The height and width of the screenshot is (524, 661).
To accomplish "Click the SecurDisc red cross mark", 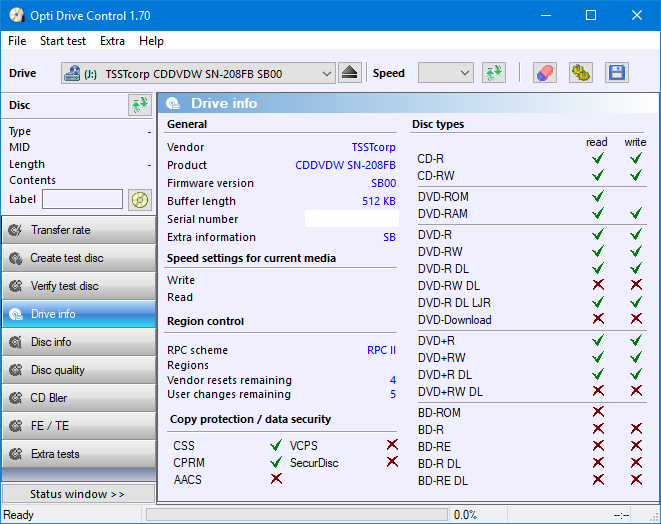I will coord(392,462).
